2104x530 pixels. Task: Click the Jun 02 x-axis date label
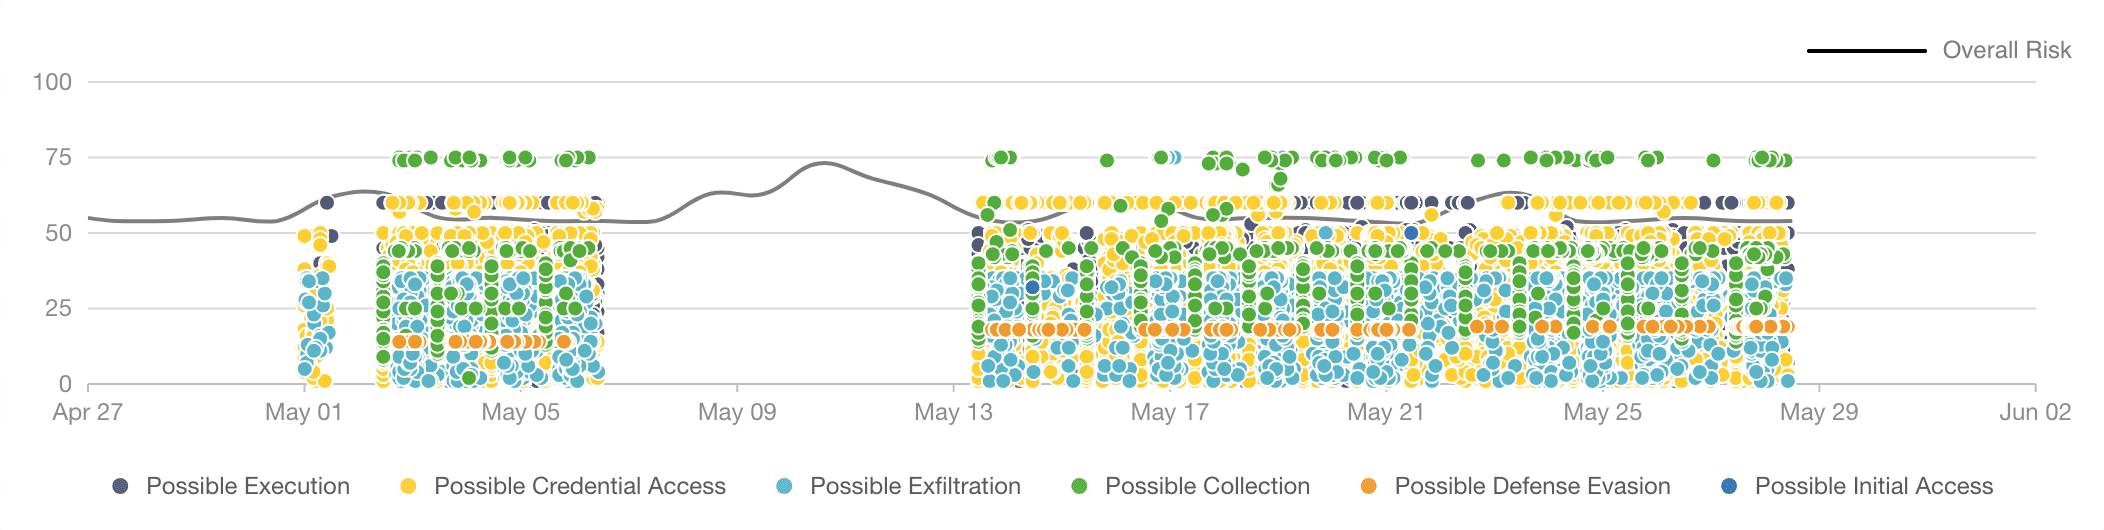[2035, 412]
